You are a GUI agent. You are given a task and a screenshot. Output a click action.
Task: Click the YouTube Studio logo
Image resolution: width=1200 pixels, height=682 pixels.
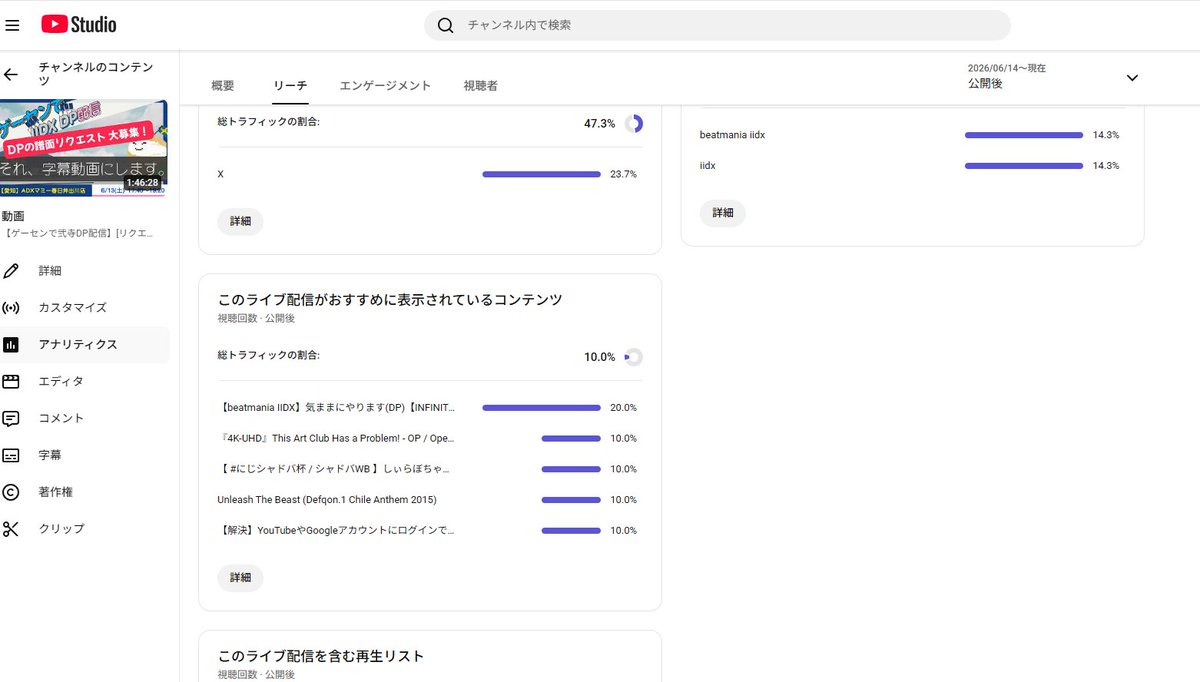click(79, 24)
